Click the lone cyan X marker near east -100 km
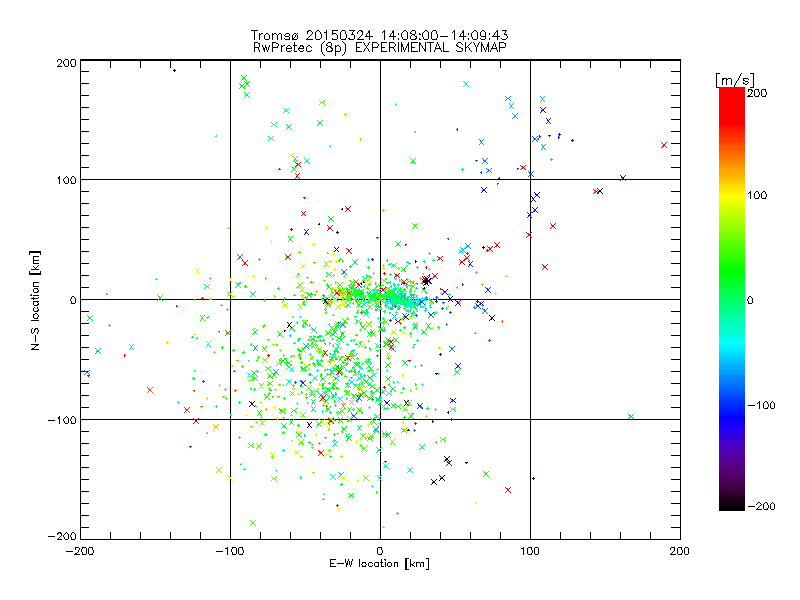 tap(631, 417)
